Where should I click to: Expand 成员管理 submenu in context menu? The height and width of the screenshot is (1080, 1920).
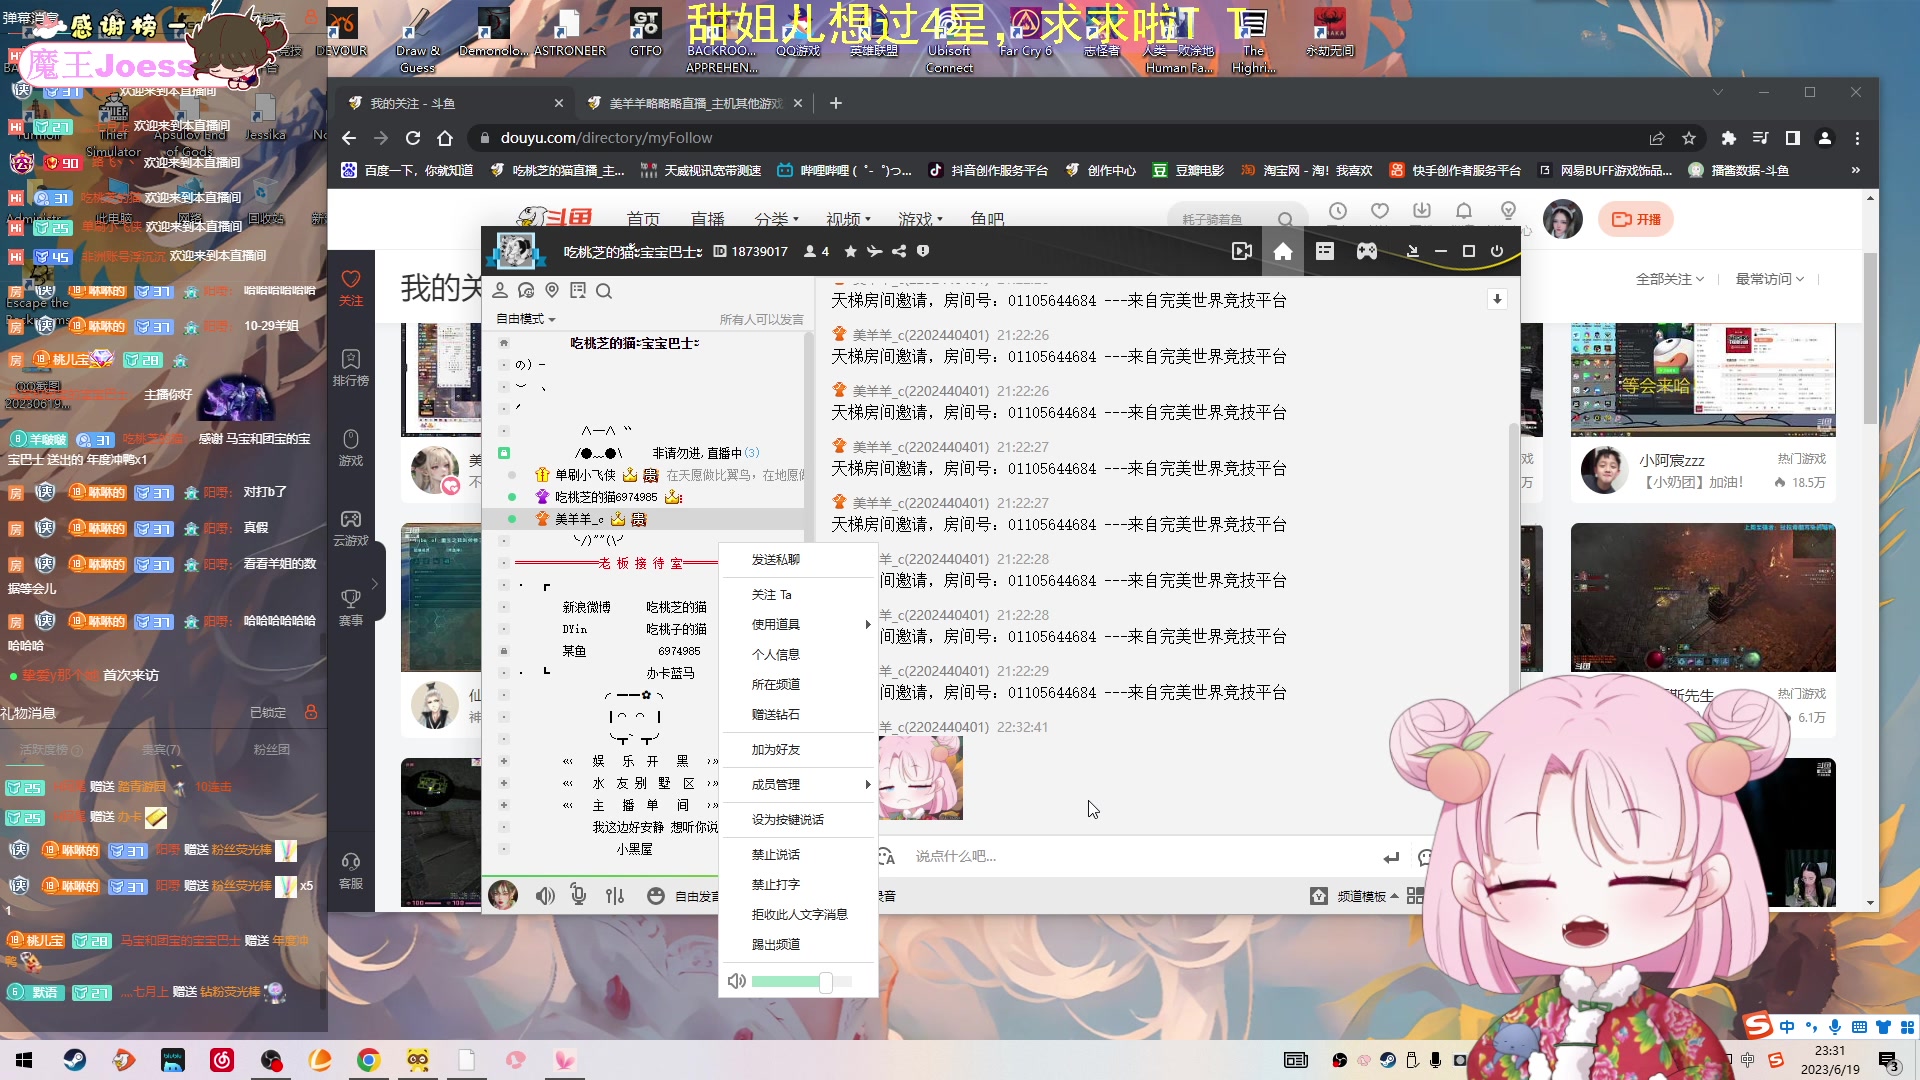pos(798,784)
